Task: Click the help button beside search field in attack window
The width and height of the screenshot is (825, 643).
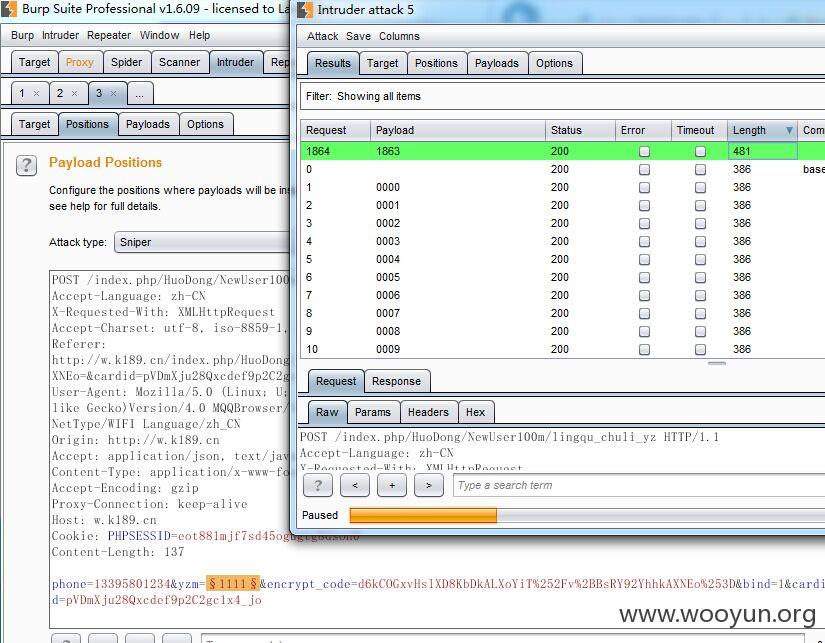Action: (x=318, y=485)
